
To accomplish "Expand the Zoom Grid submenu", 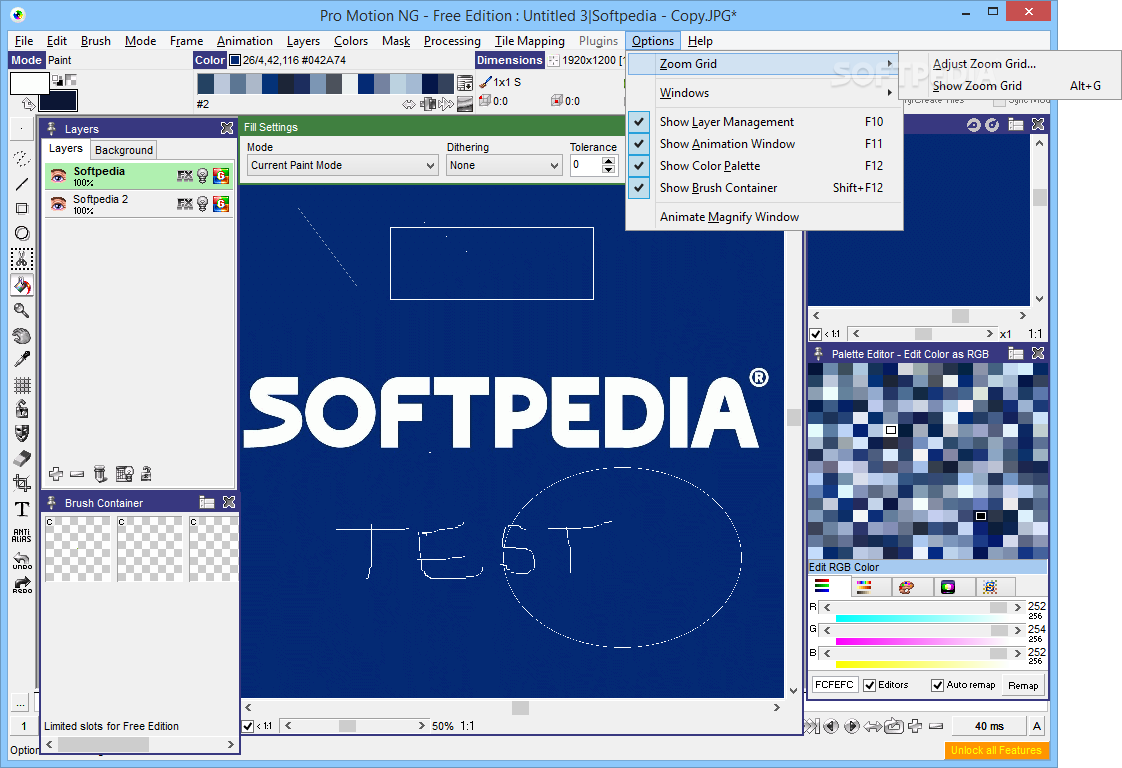I will pyautogui.click(x=764, y=64).
